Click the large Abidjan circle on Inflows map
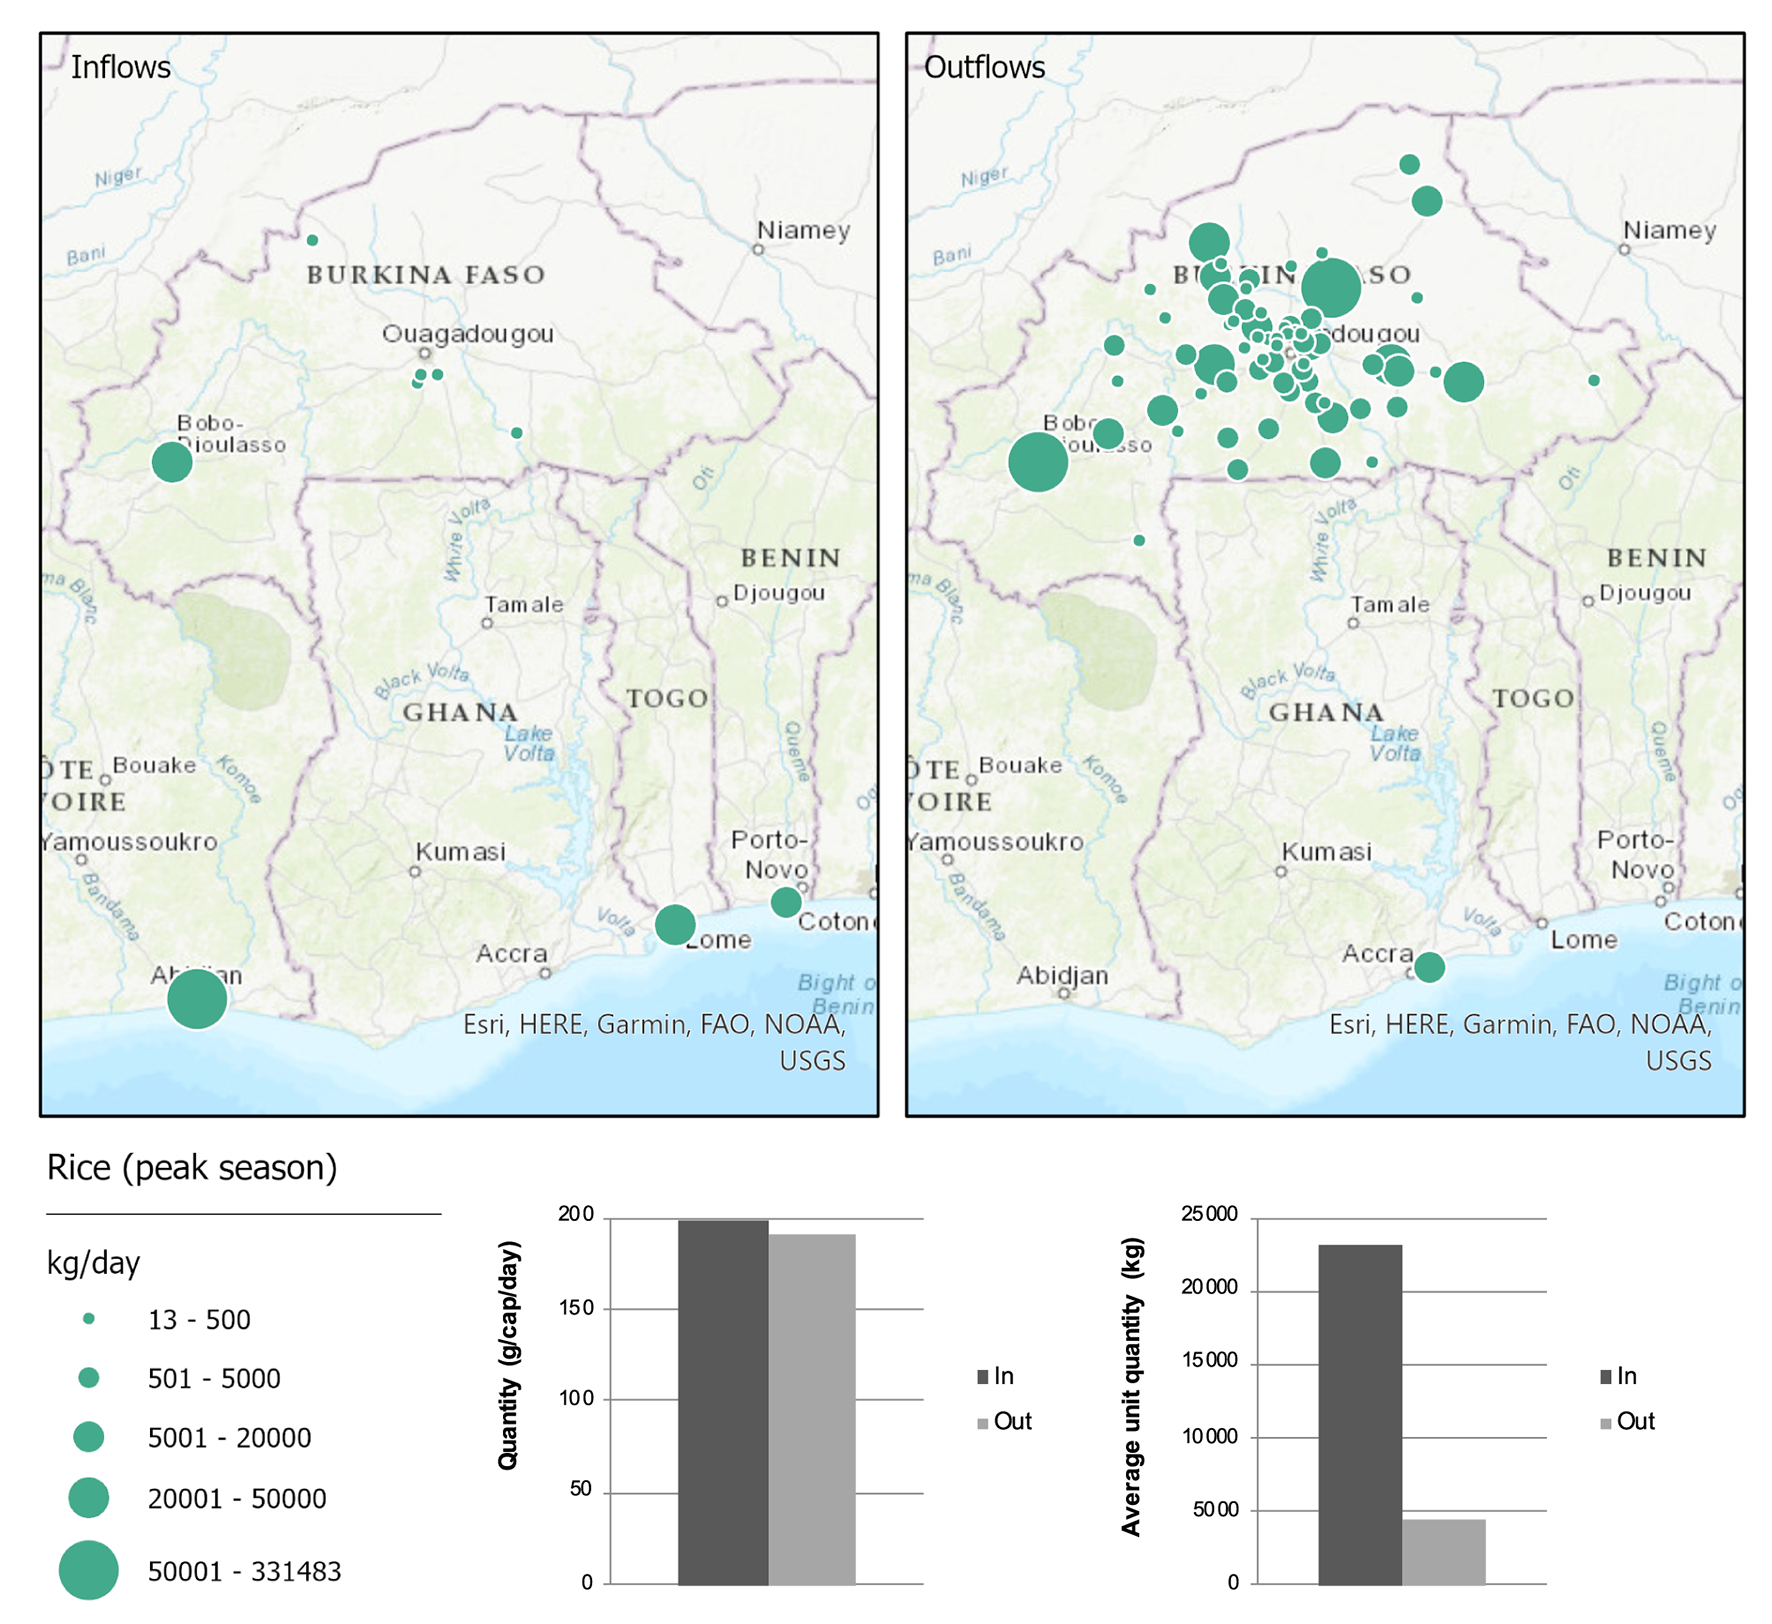This screenshot has height=1624, width=1772. coord(197,998)
